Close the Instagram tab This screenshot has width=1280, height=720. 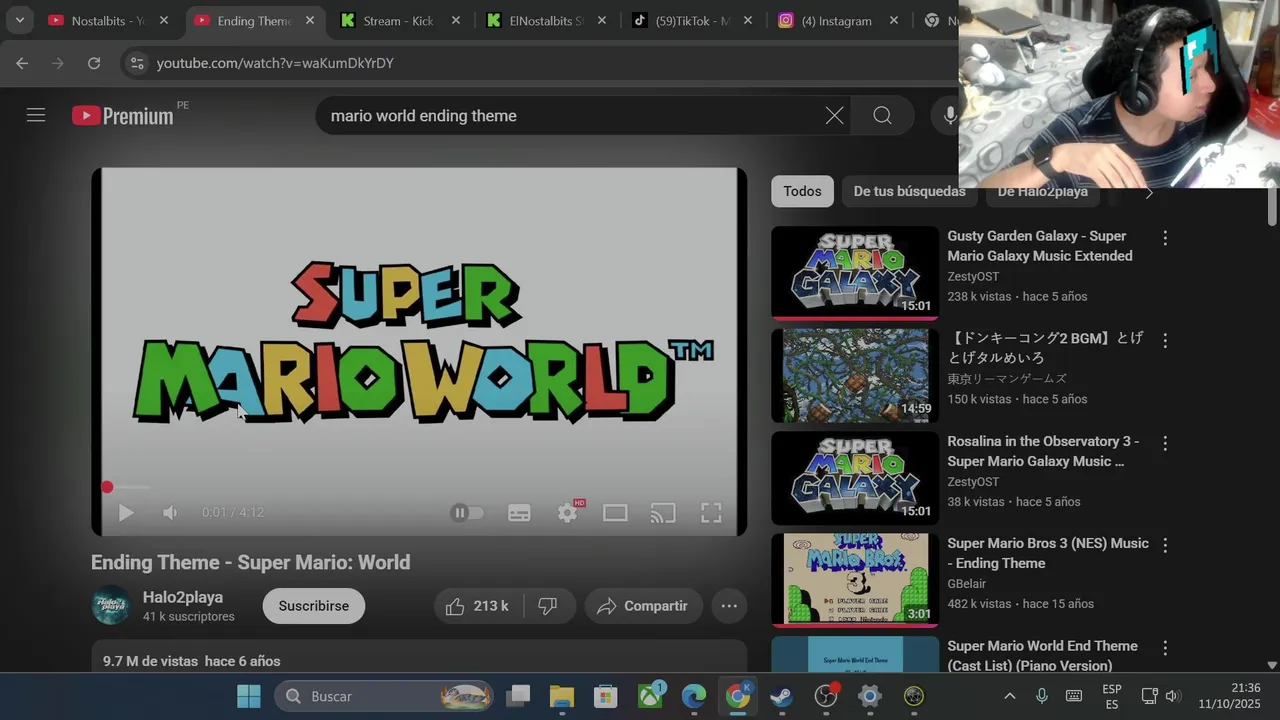pos(894,20)
